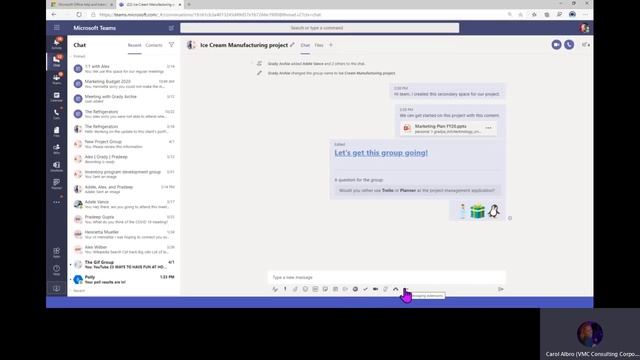The width and height of the screenshot is (640, 360).
Task: Show more apps via the ellipsis icon
Action: [56, 202]
